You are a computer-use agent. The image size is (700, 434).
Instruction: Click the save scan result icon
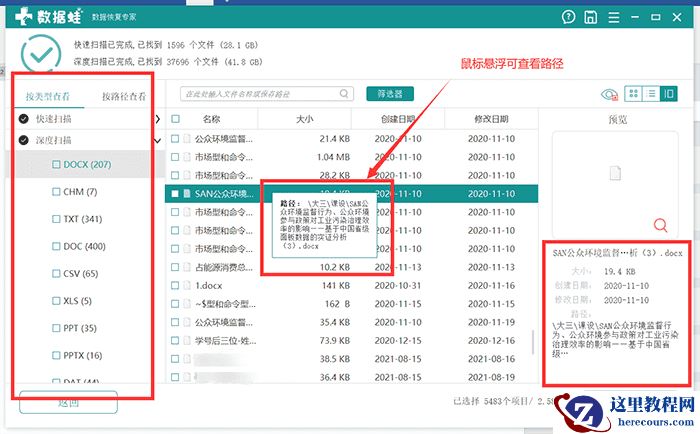point(590,17)
